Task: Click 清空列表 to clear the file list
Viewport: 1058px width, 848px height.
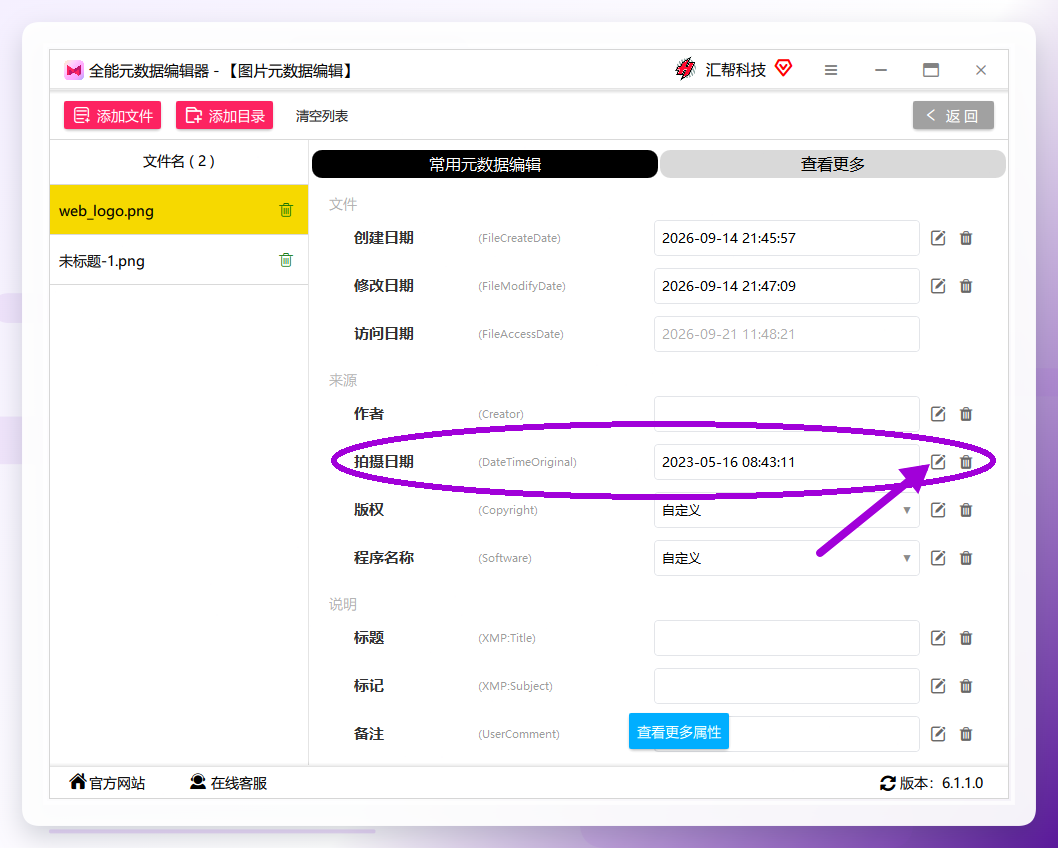Action: [x=322, y=116]
